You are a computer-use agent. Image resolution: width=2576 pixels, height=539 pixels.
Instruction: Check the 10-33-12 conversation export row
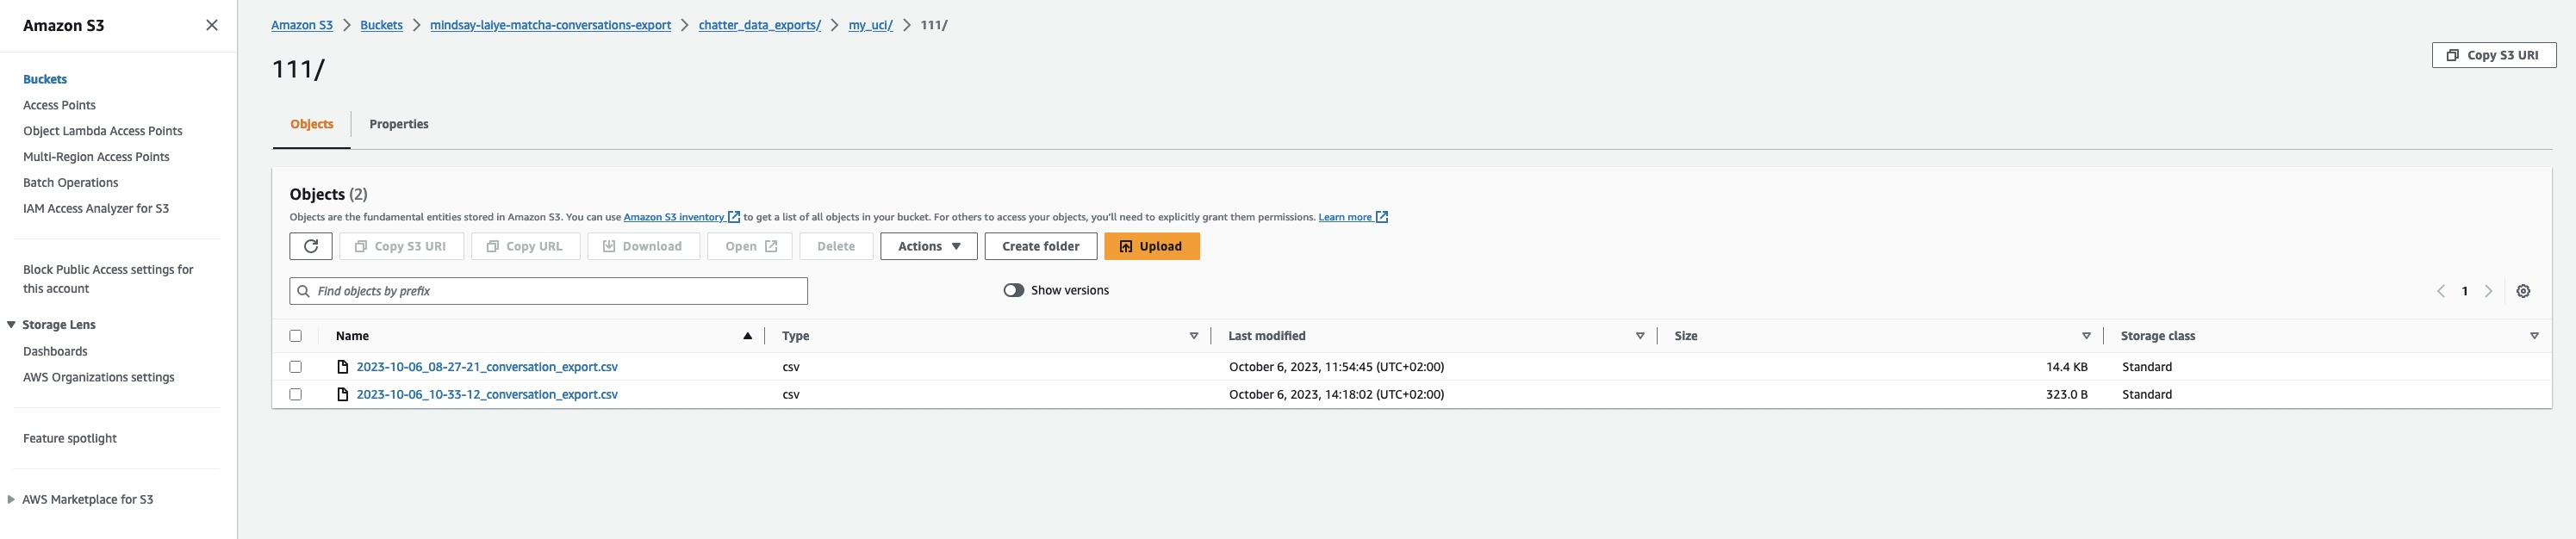(x=295, y=394)
